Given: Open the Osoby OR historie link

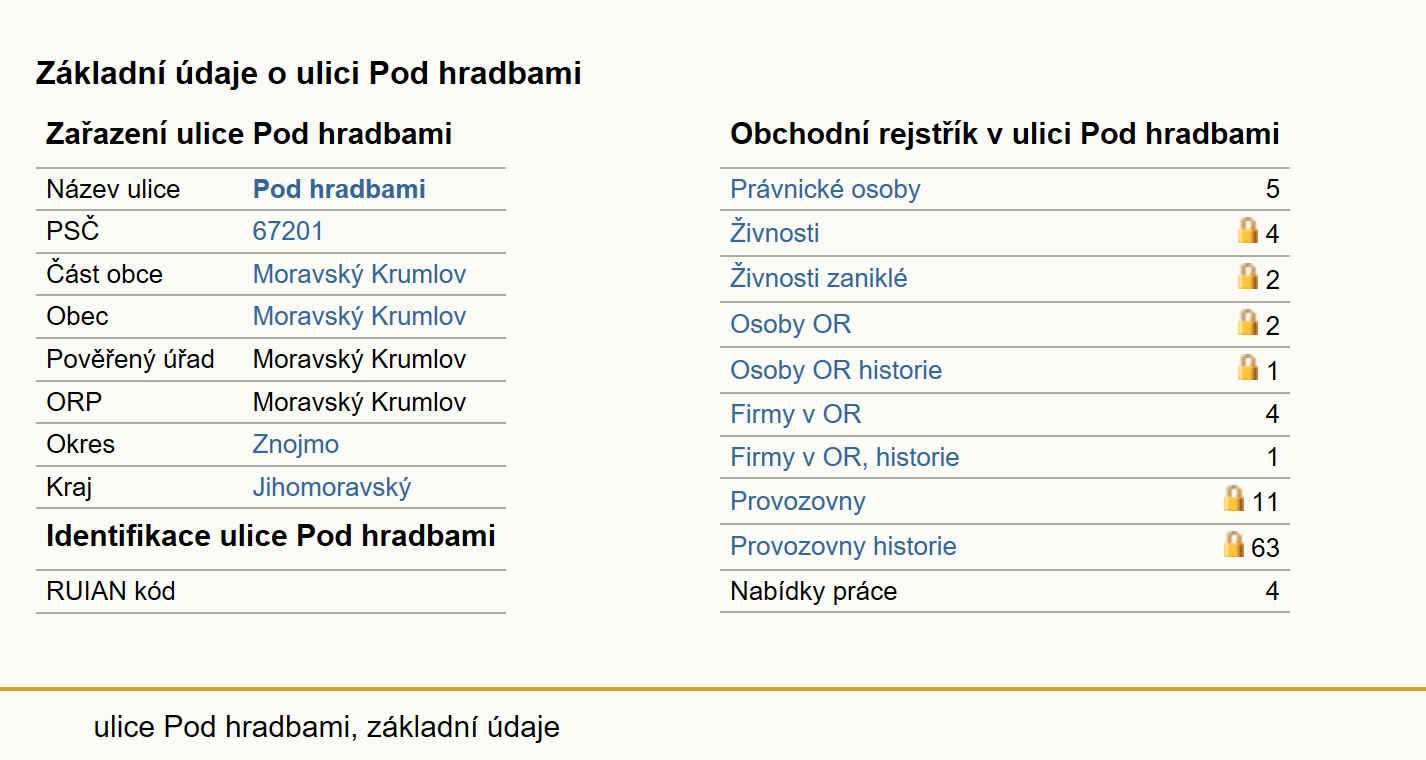Looking at the screenshot, I should pos(836,370).
